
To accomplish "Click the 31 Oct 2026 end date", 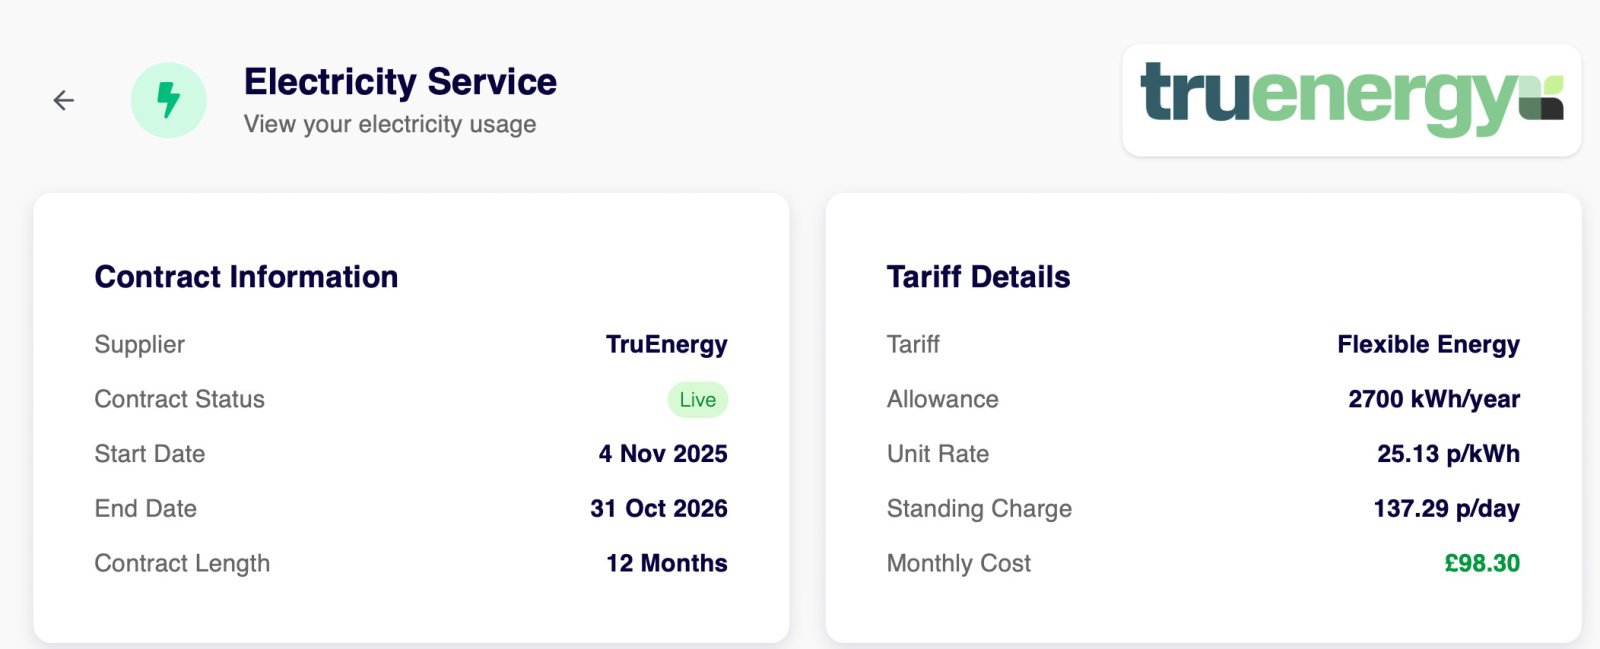I will (x=658, y=509).
